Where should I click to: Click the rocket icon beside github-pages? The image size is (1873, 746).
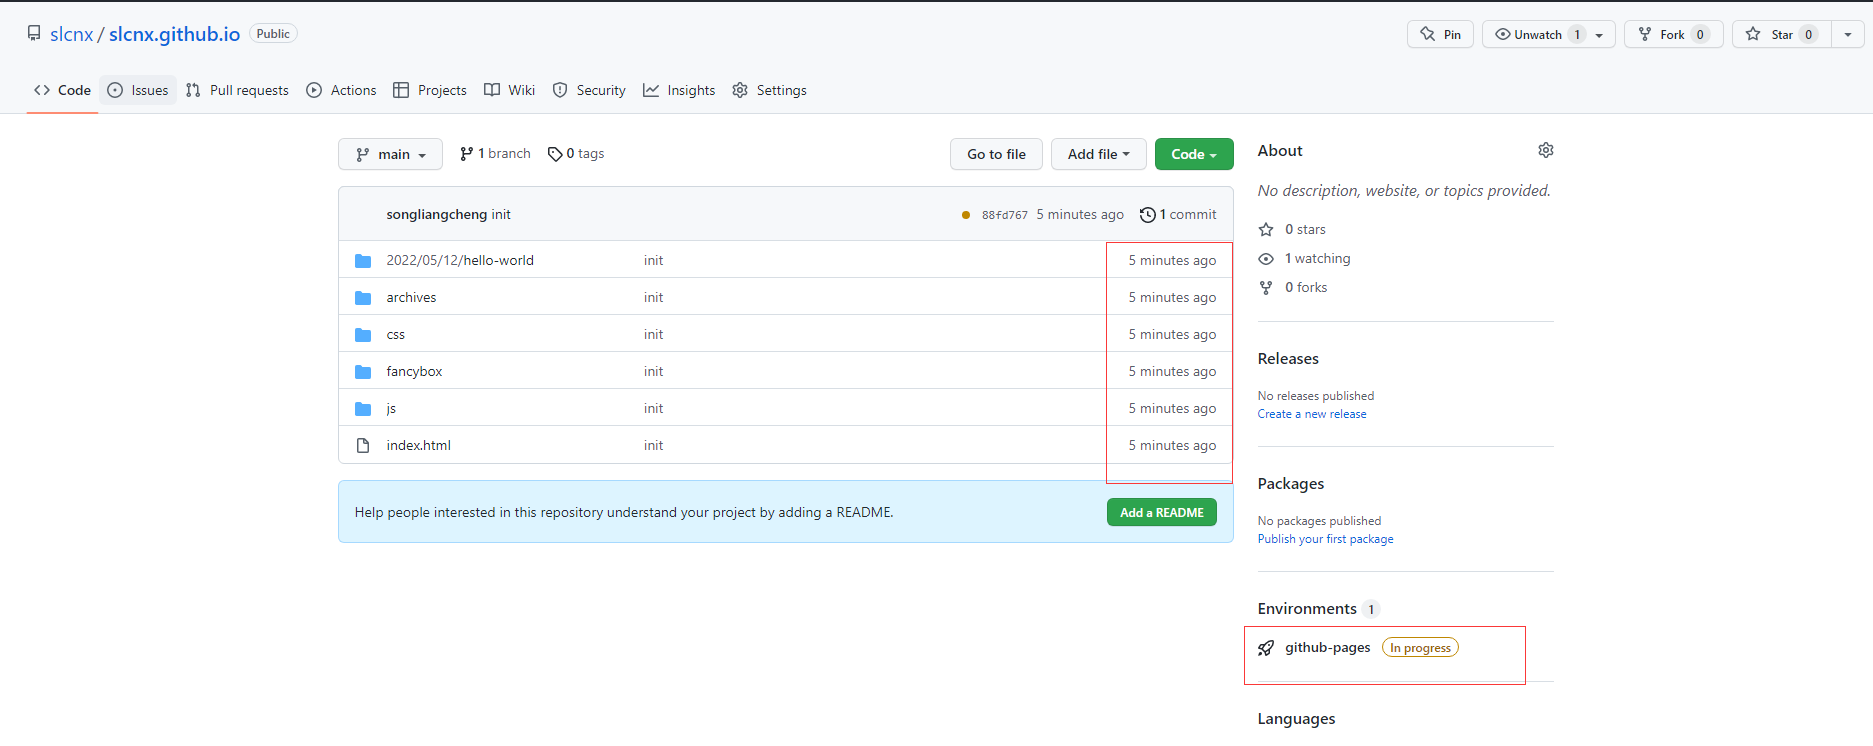coord(1266,648)
